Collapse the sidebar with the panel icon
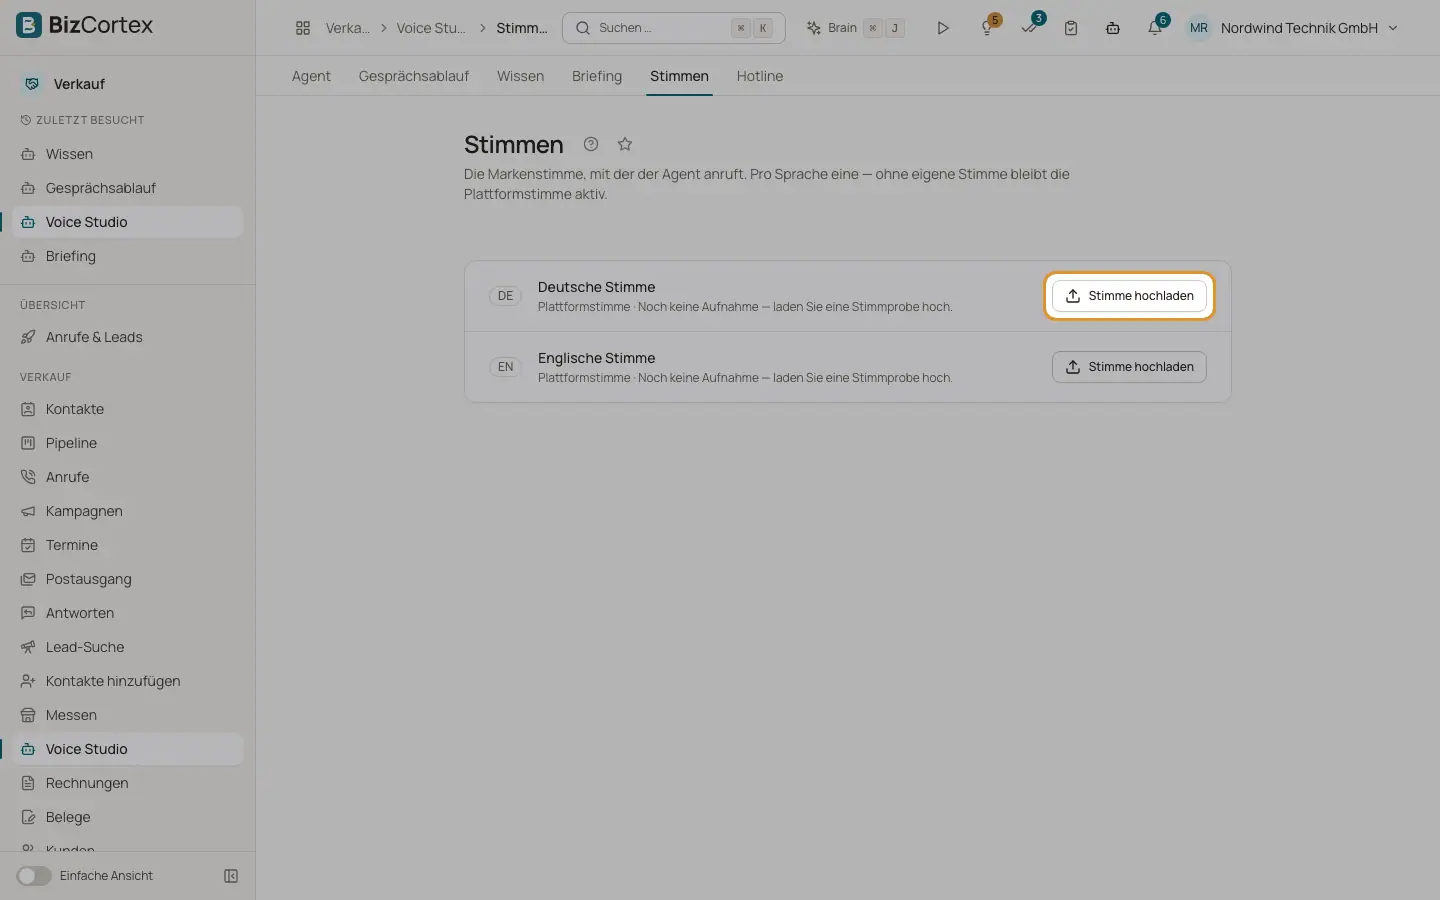This screenshot has height=900, width=1440. 231,876
